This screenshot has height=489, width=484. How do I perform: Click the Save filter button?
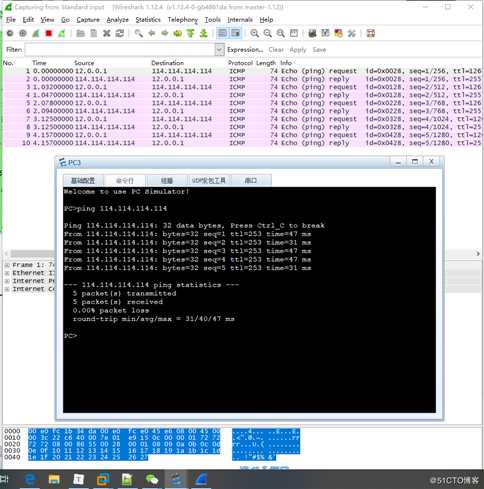click(x=319, y=50)
